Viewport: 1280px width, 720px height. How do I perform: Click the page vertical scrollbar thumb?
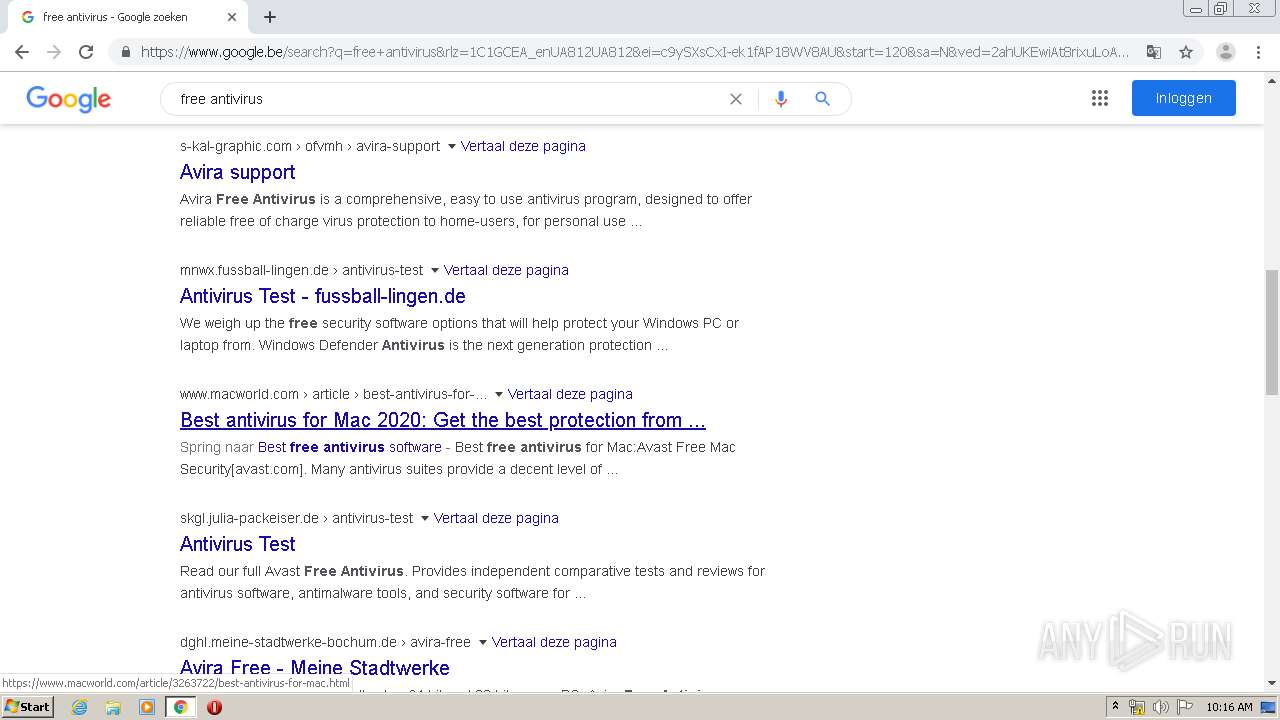click(1271, 332)
